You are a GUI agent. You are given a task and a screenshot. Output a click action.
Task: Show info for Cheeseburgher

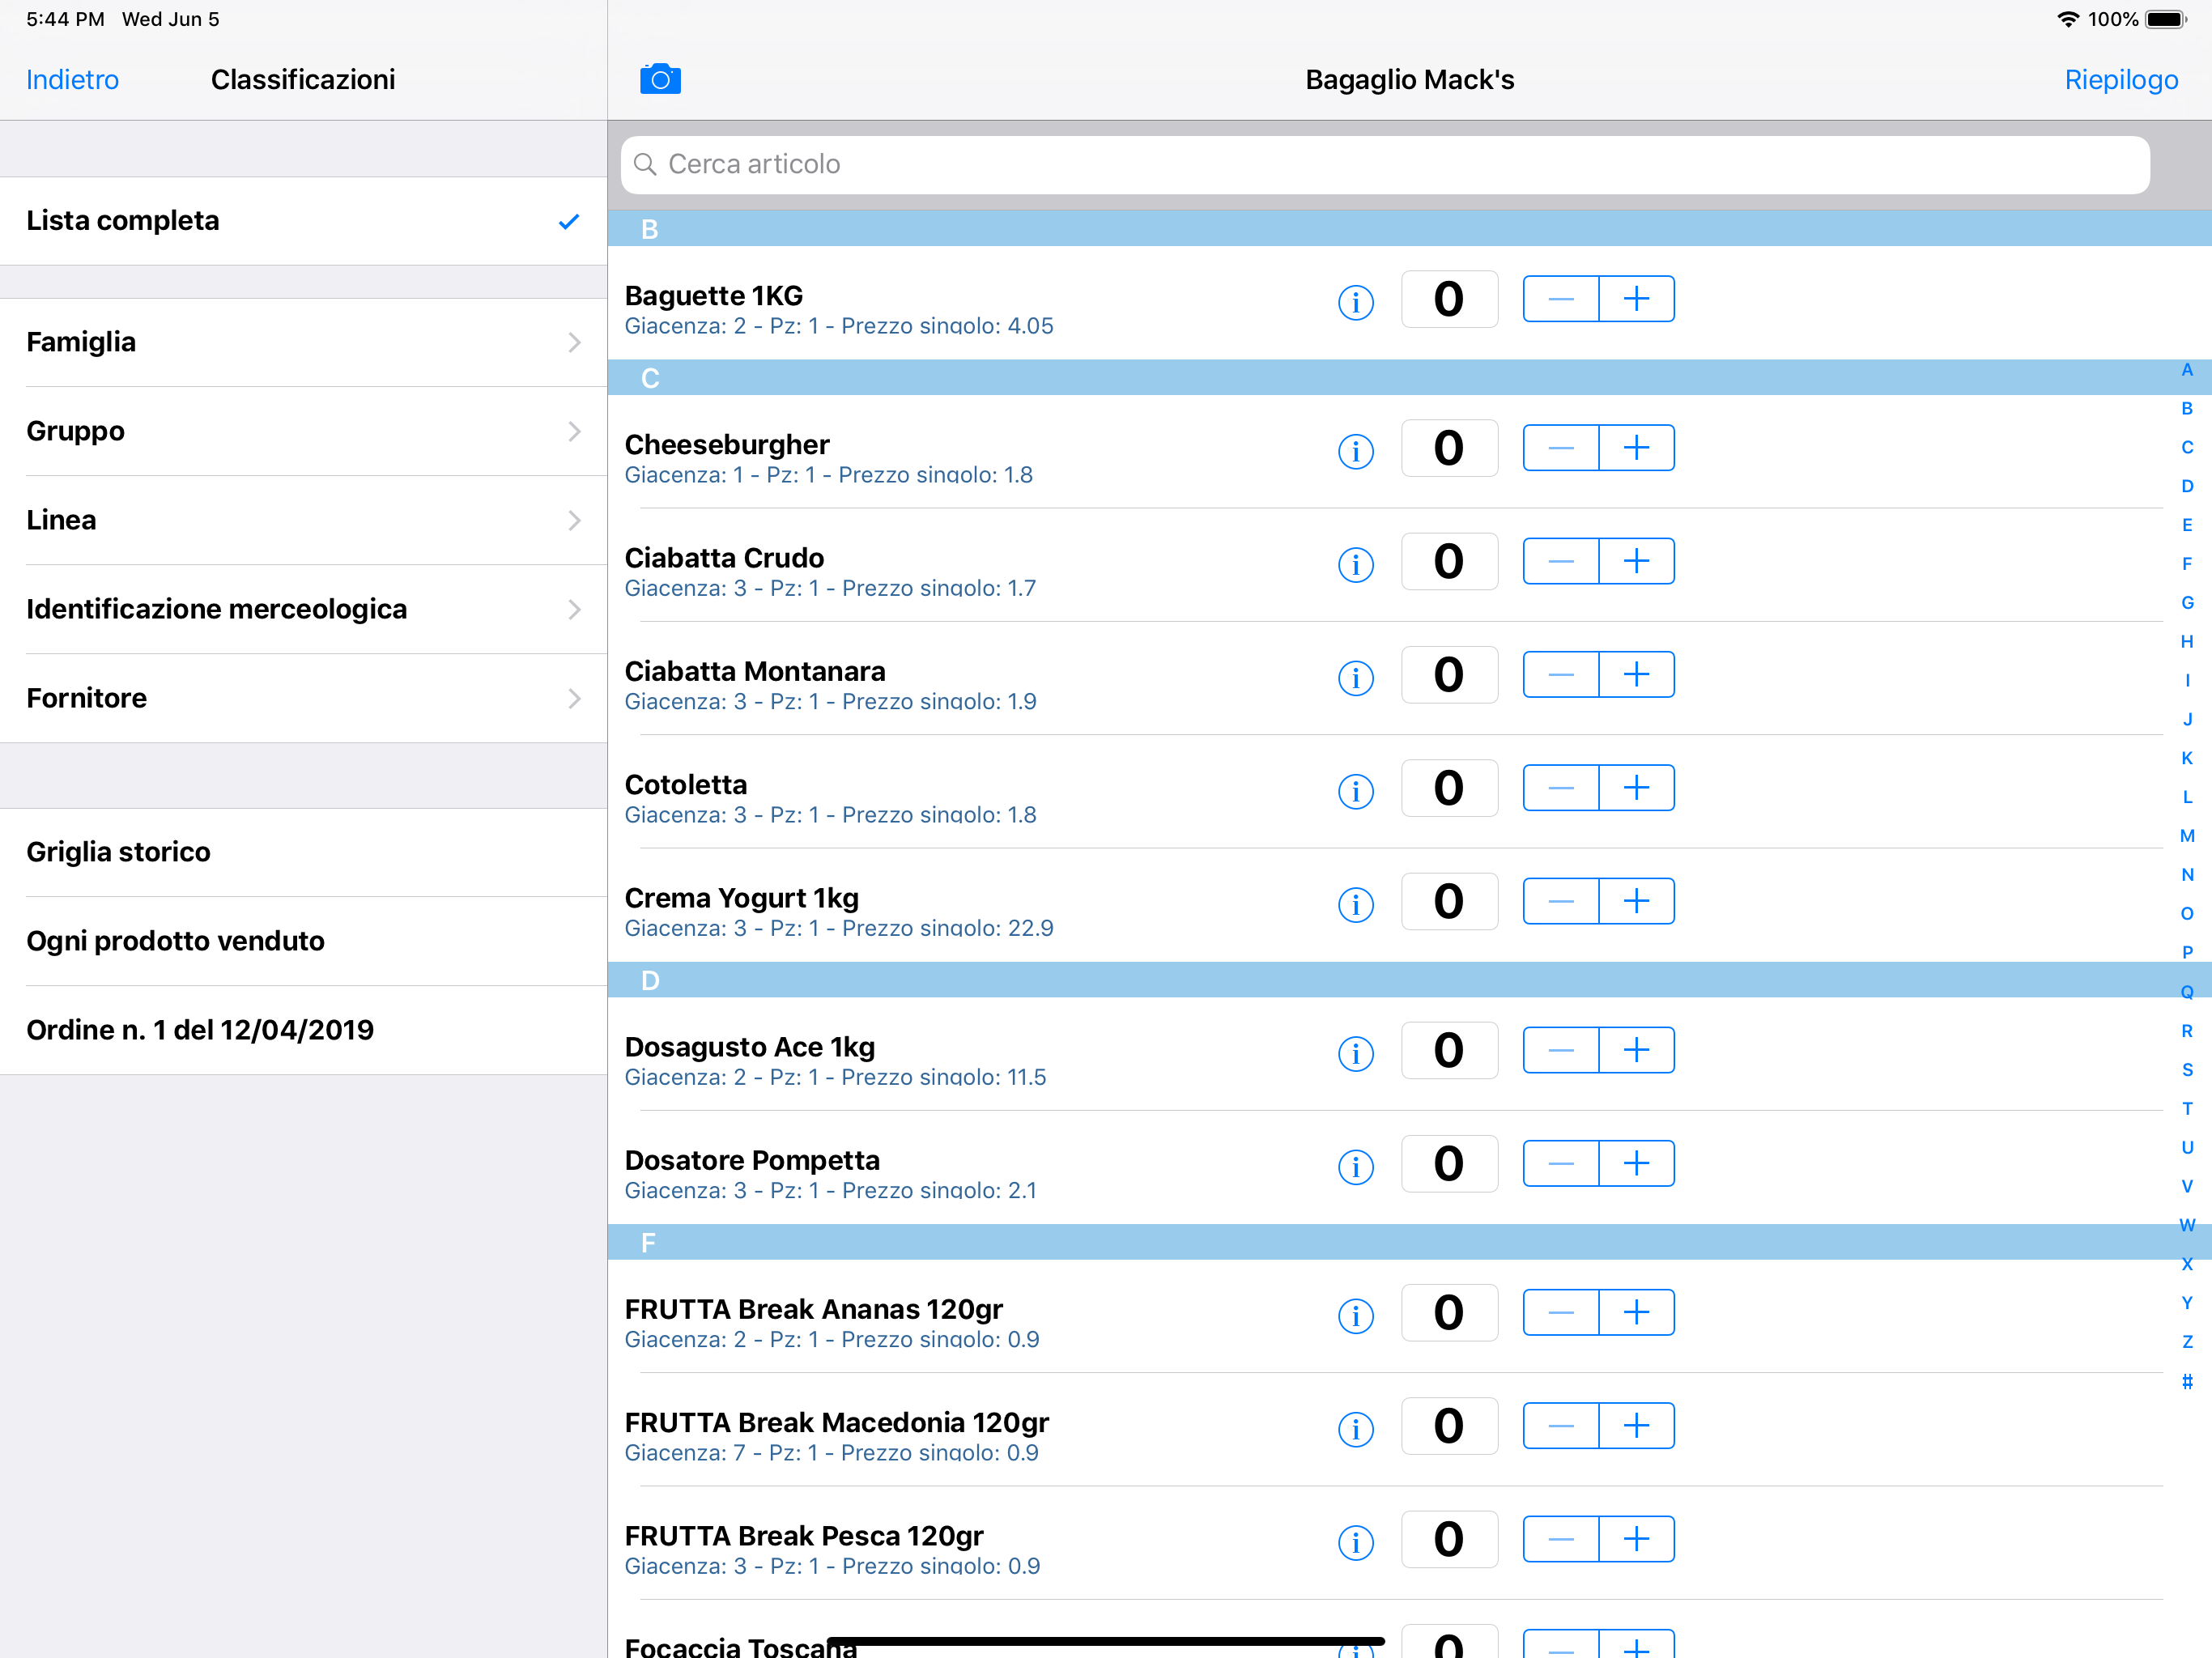click(1355, 450)
